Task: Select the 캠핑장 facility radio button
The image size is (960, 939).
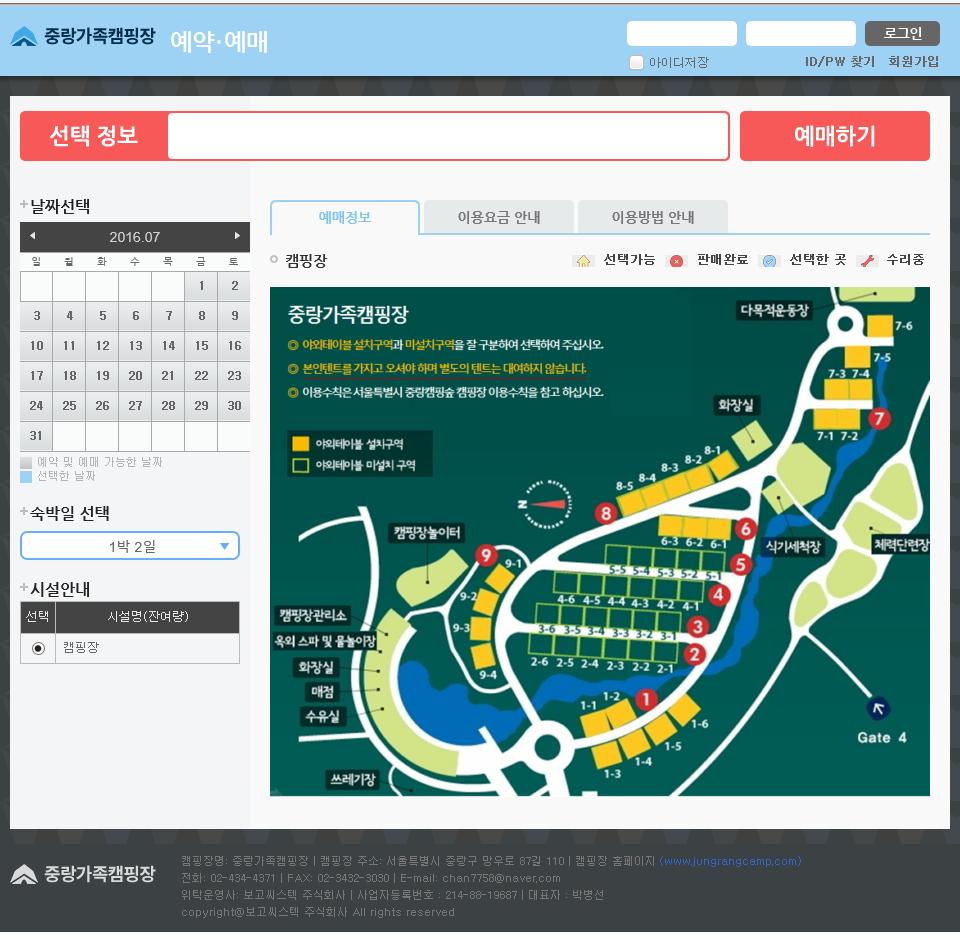Action: point(38,648)
